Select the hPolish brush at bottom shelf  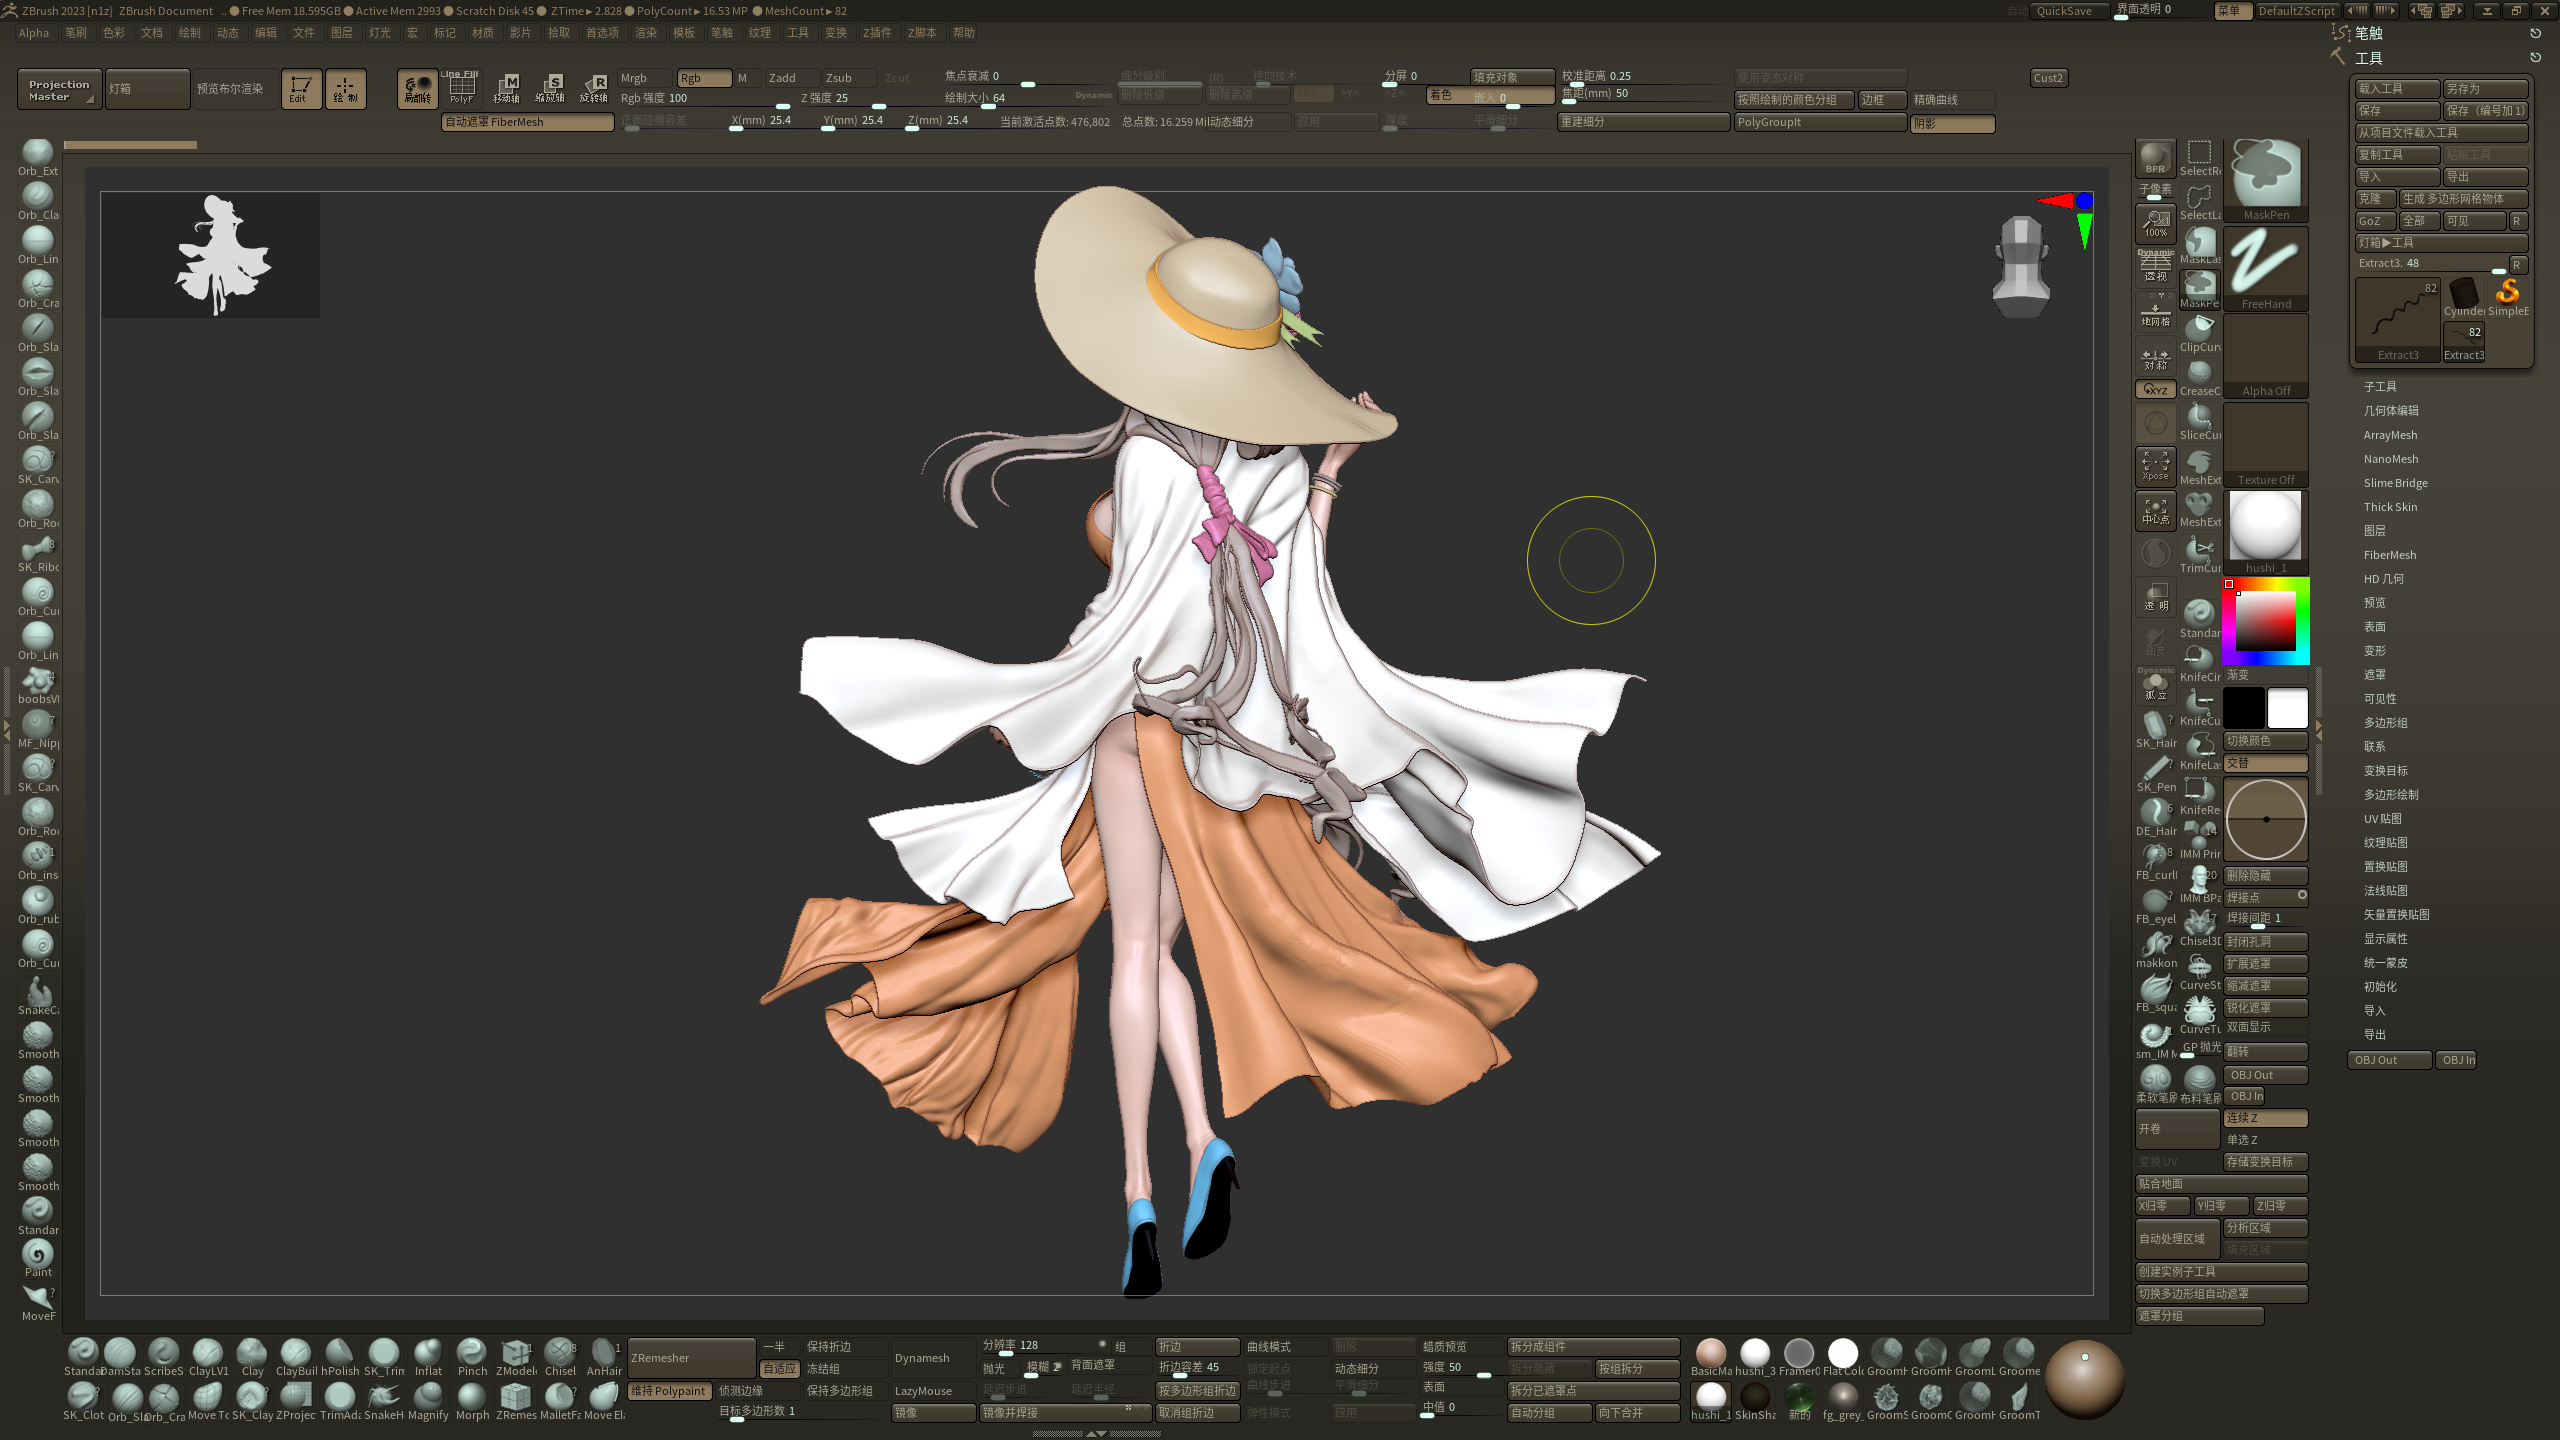340,1353
